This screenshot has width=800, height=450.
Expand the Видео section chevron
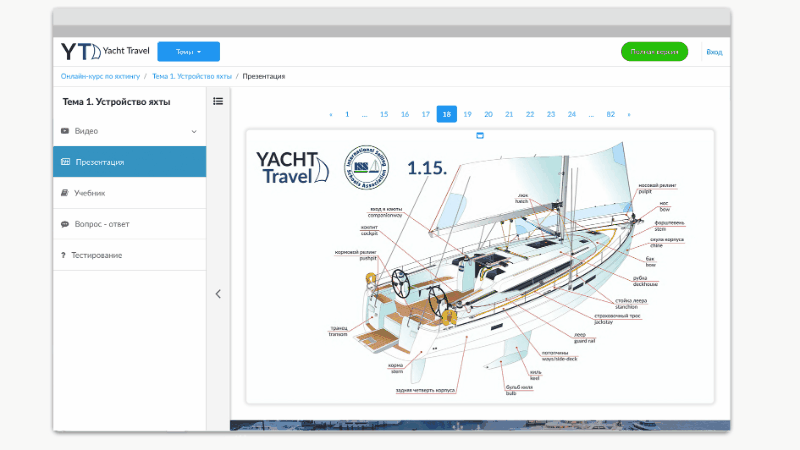point(194,131)
